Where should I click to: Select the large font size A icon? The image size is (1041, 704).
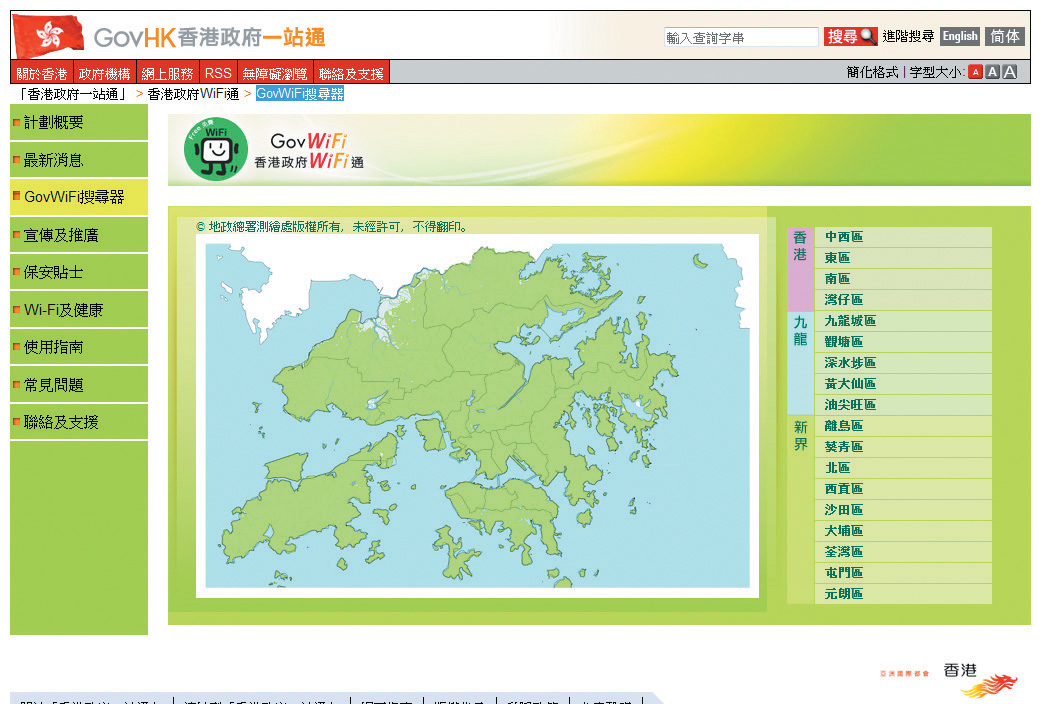(1010, 72)
